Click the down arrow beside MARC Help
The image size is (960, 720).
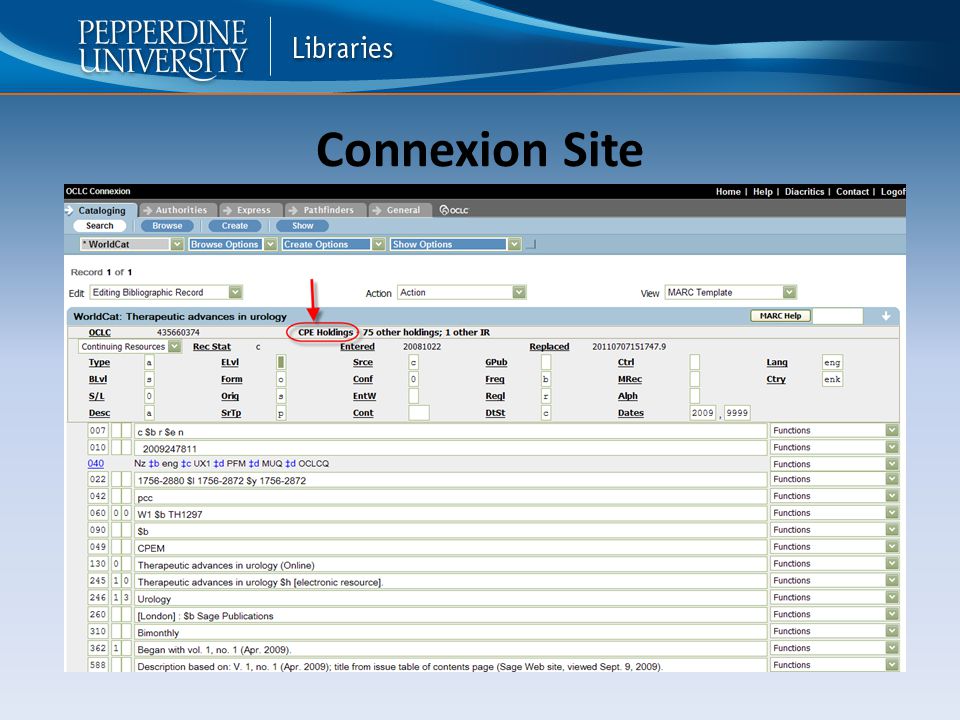click(x=885, y=316)
